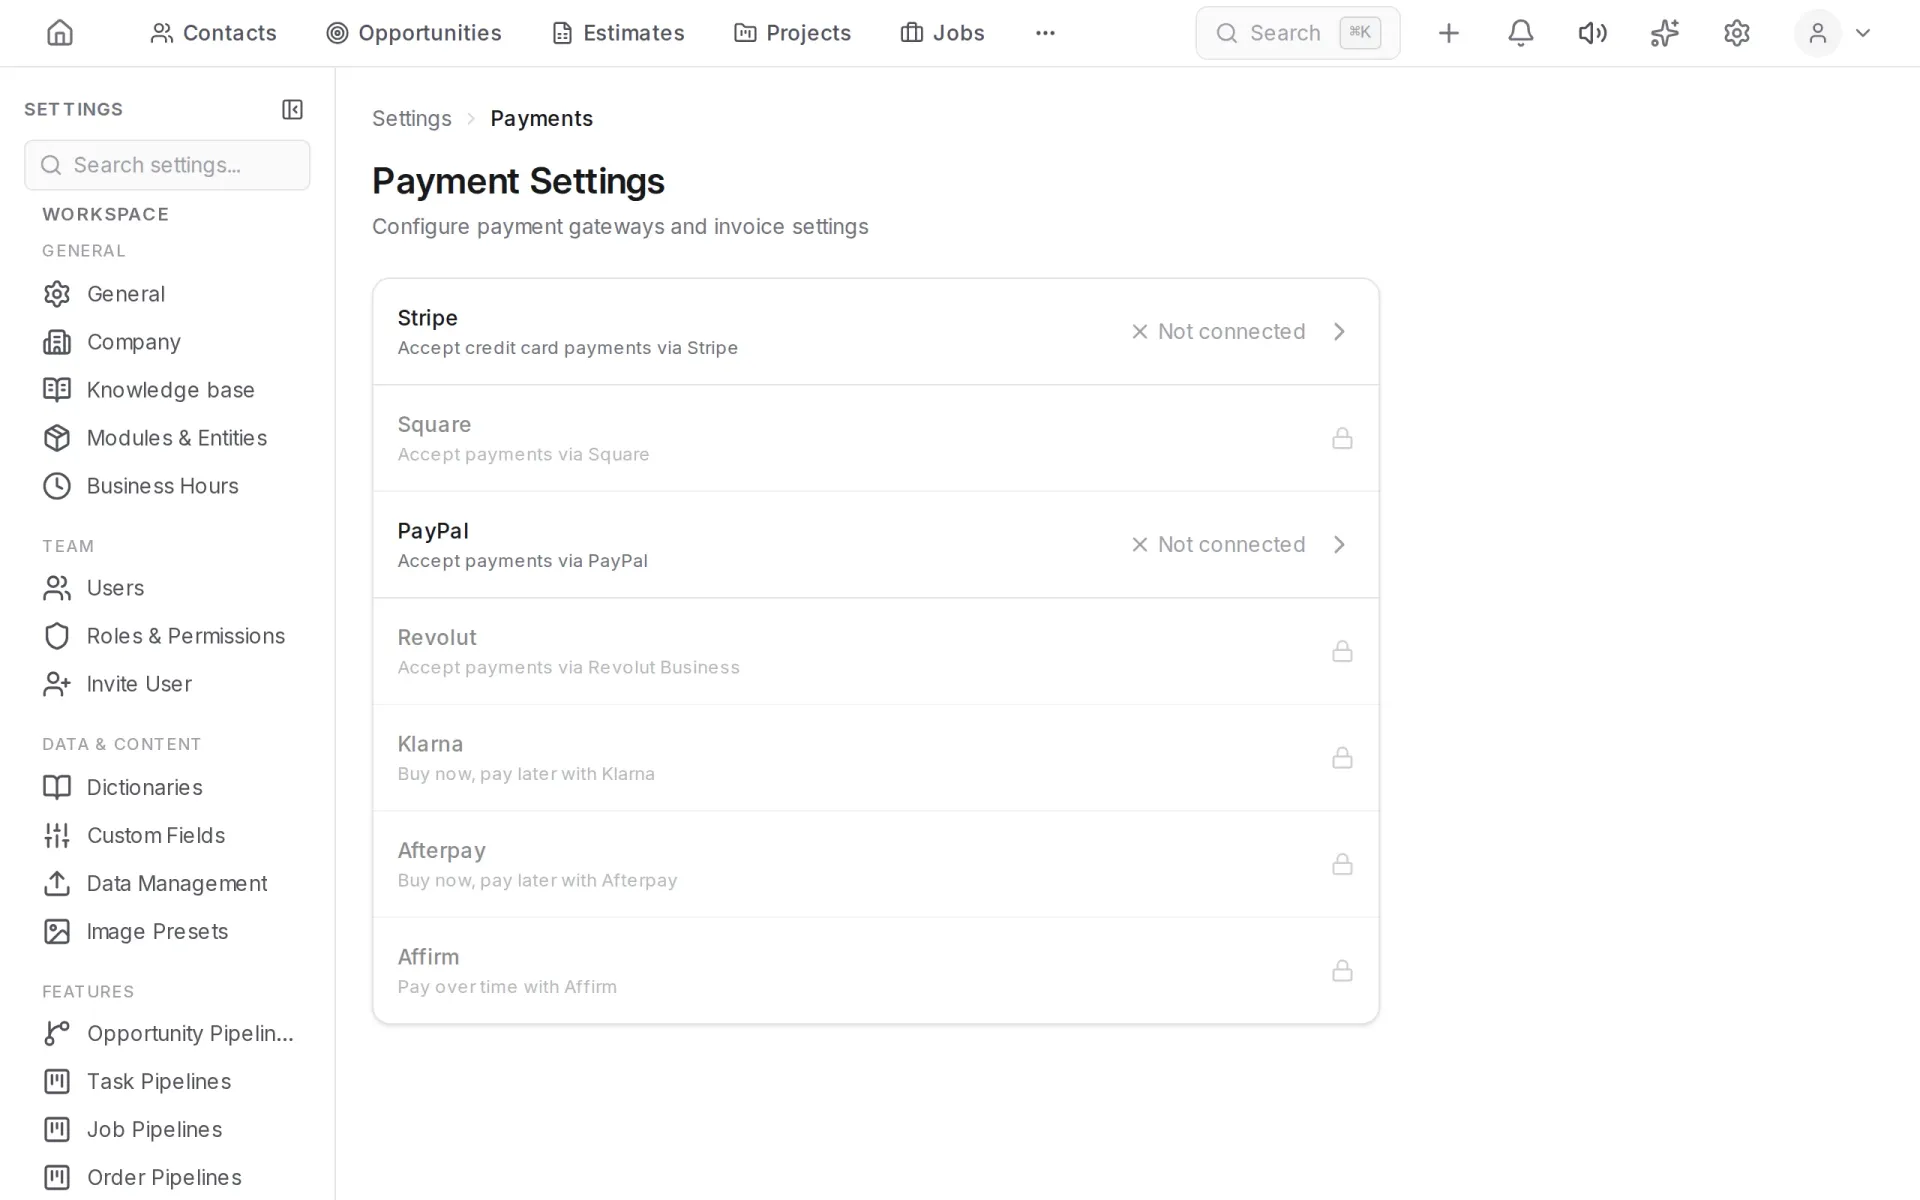Open the Opportunities navigation tab
This screenshot has width=1920, height=1200.
414,33
